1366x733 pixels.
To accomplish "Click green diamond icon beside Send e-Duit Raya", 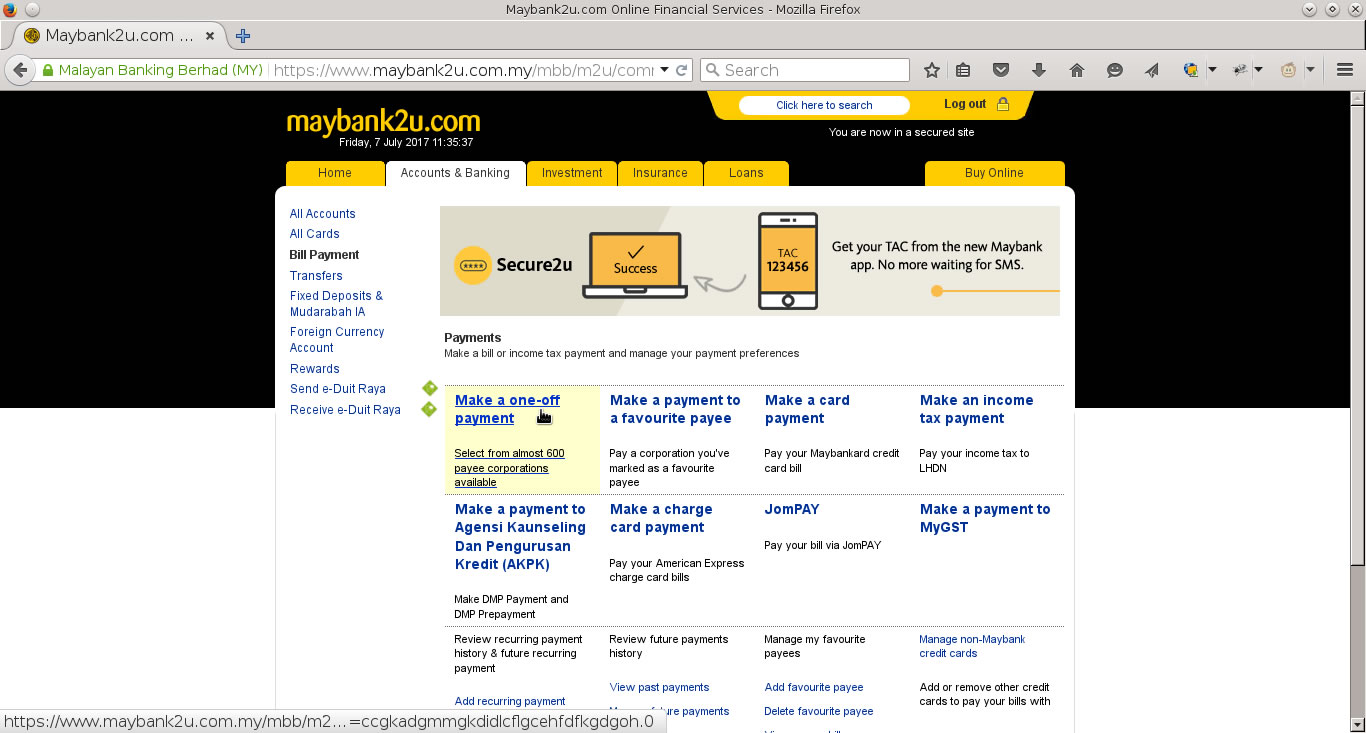I will (429, 388).
